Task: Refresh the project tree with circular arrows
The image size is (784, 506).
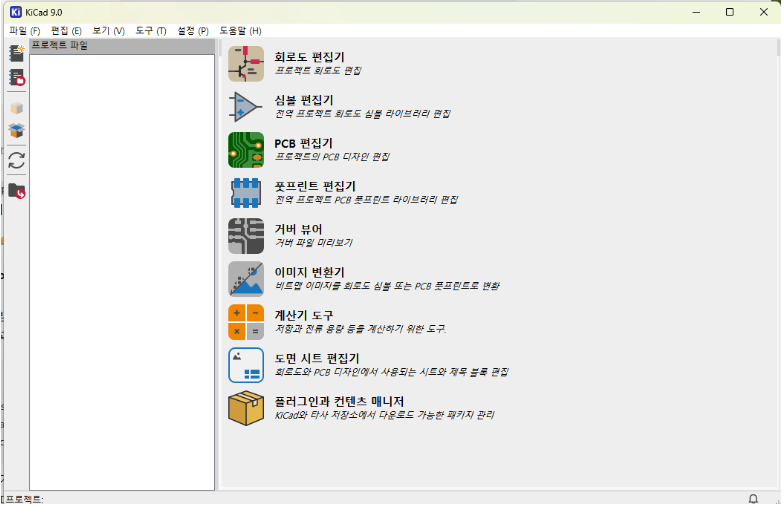Action: click(16, 160)
